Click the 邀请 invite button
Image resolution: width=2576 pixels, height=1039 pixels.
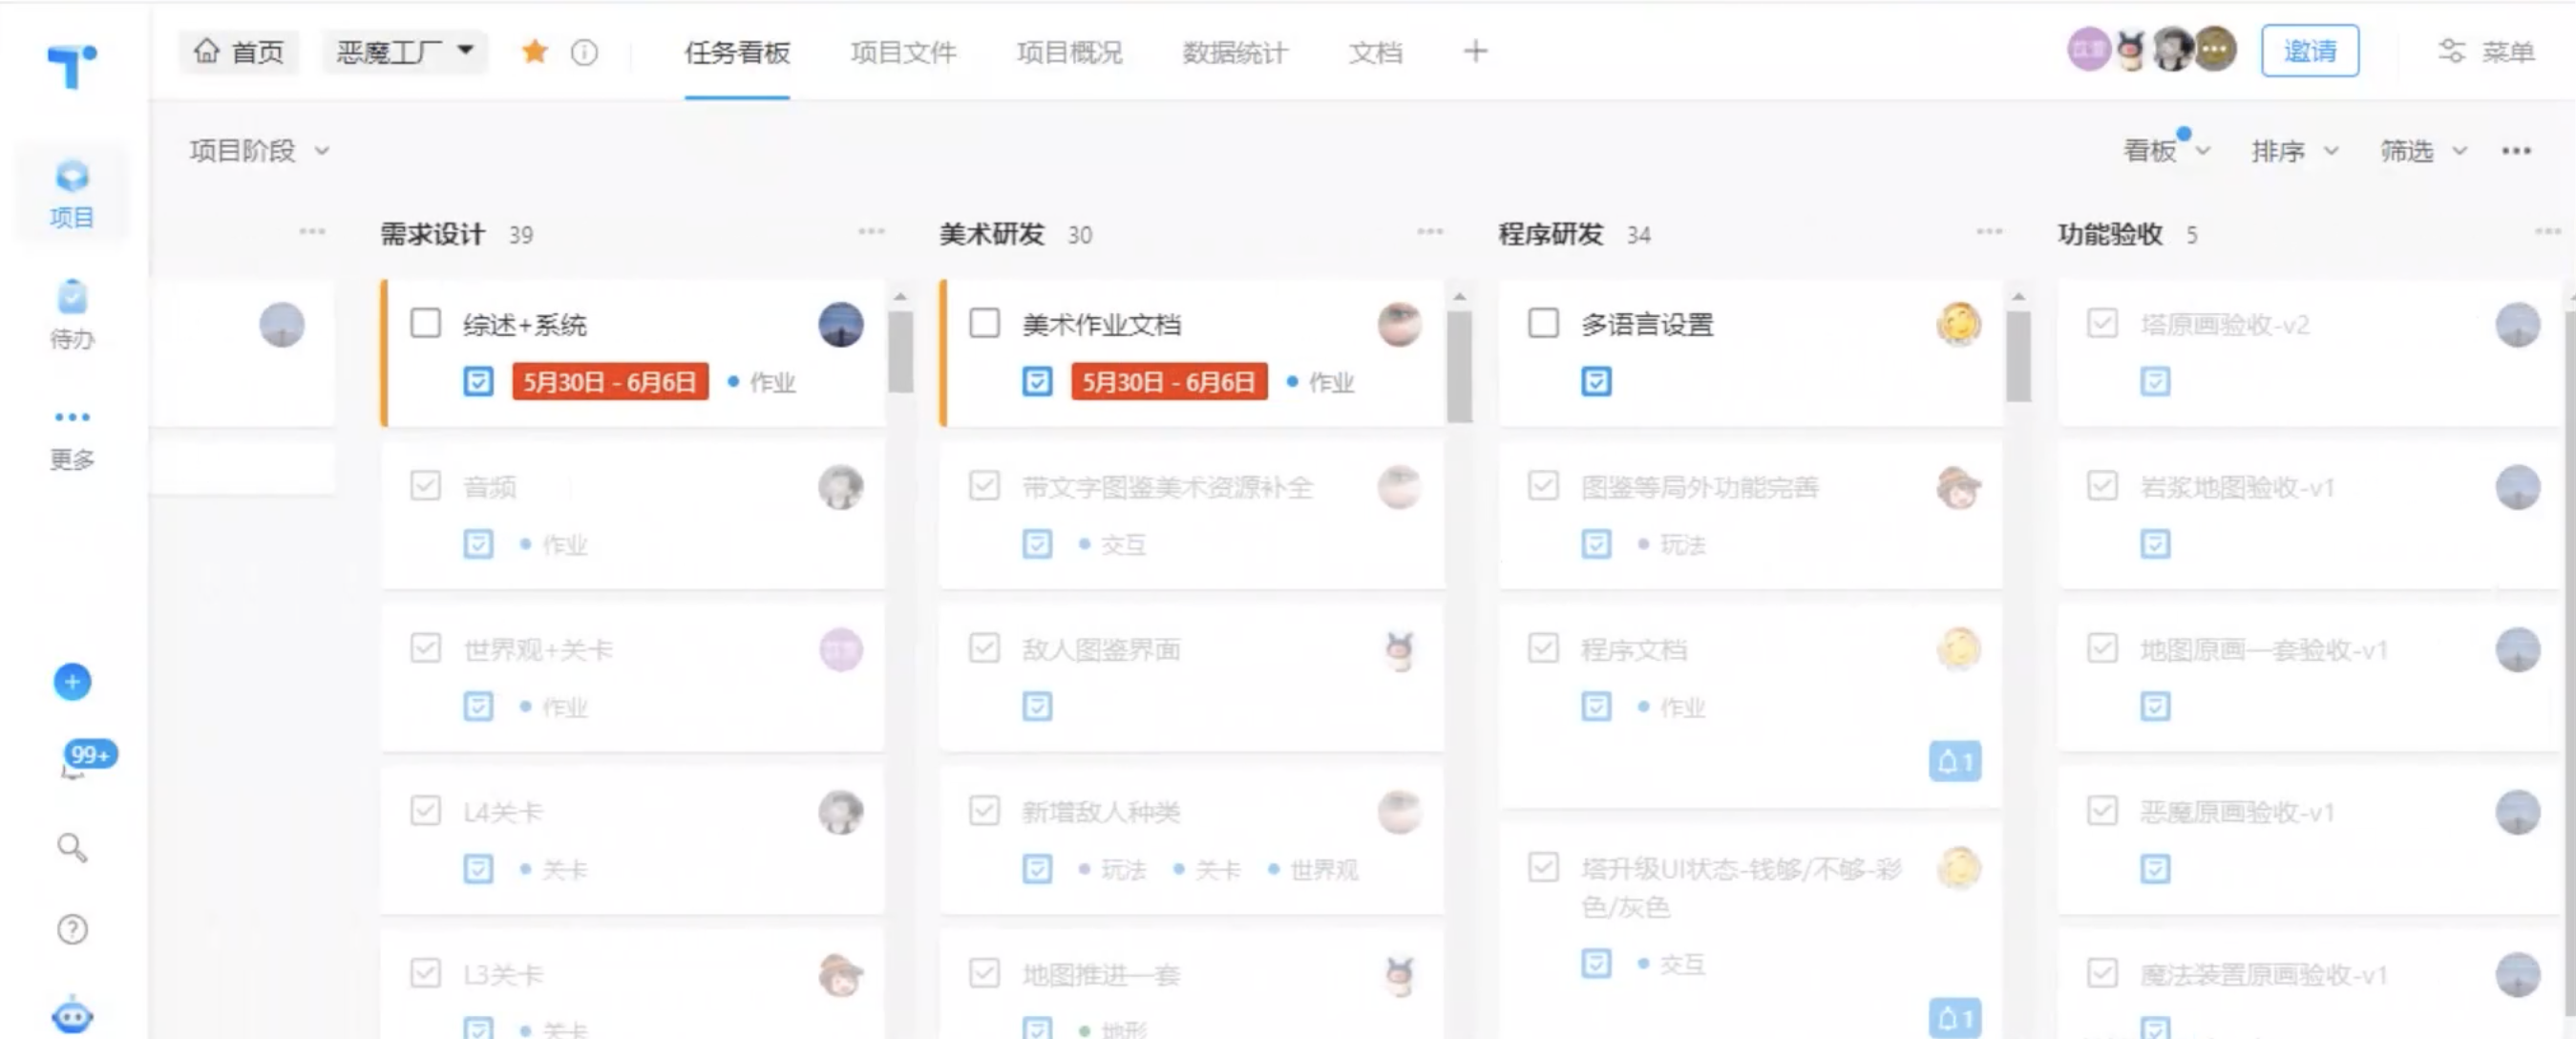2310,50
